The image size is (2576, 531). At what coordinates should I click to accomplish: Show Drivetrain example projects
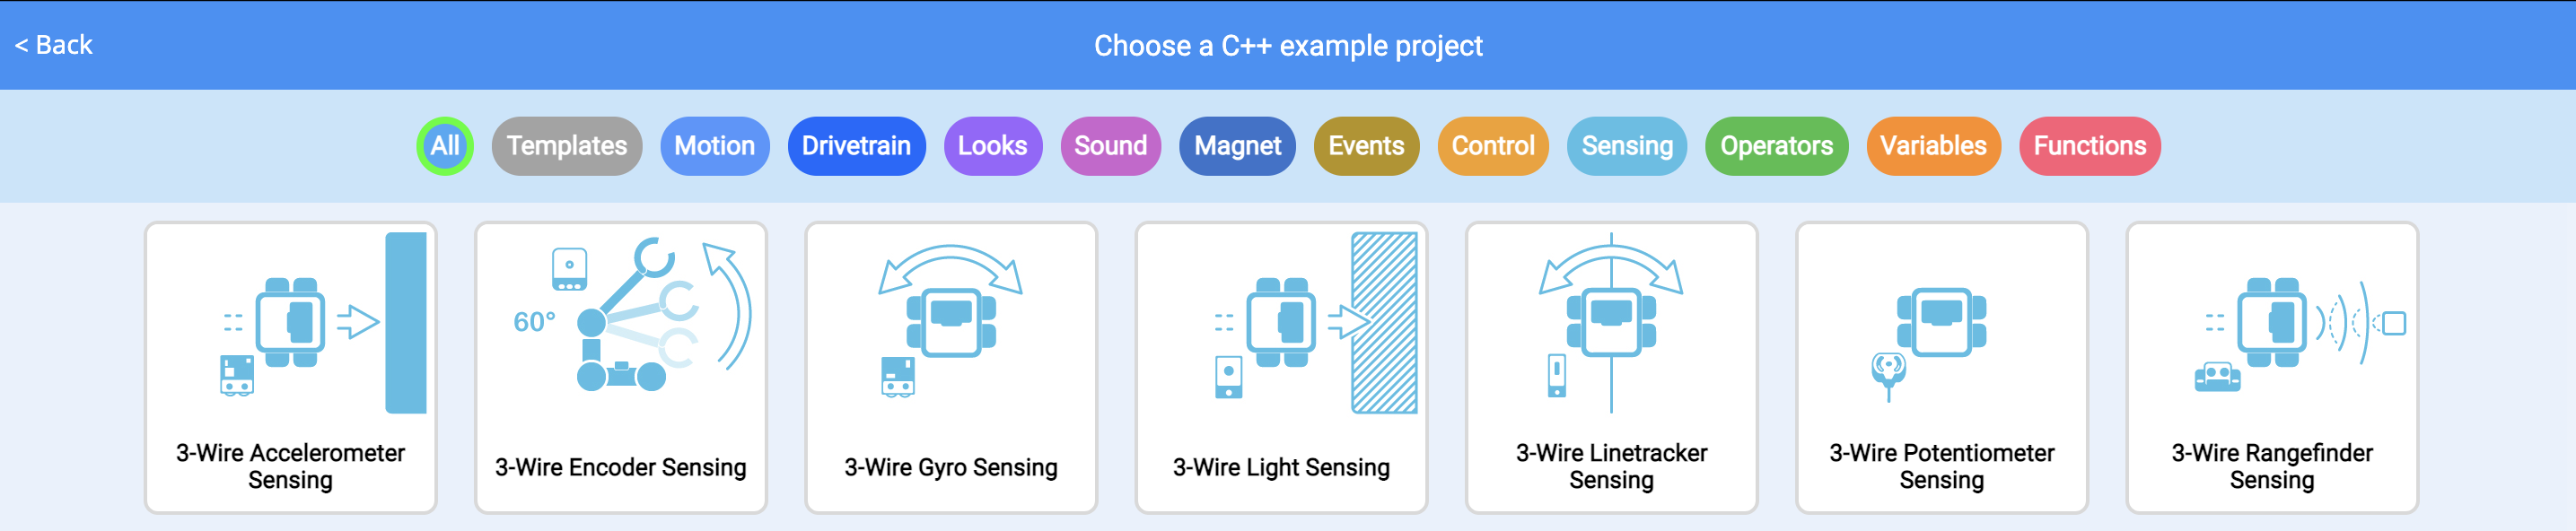[x=857, y=146]
